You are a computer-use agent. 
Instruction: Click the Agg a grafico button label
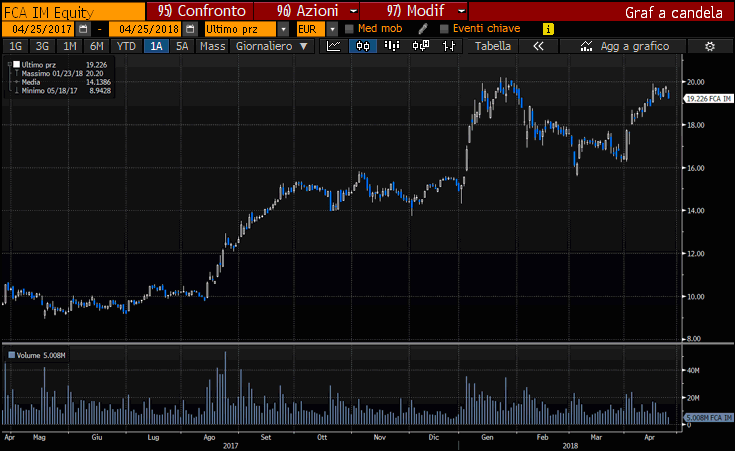click(x=635, y=46)
